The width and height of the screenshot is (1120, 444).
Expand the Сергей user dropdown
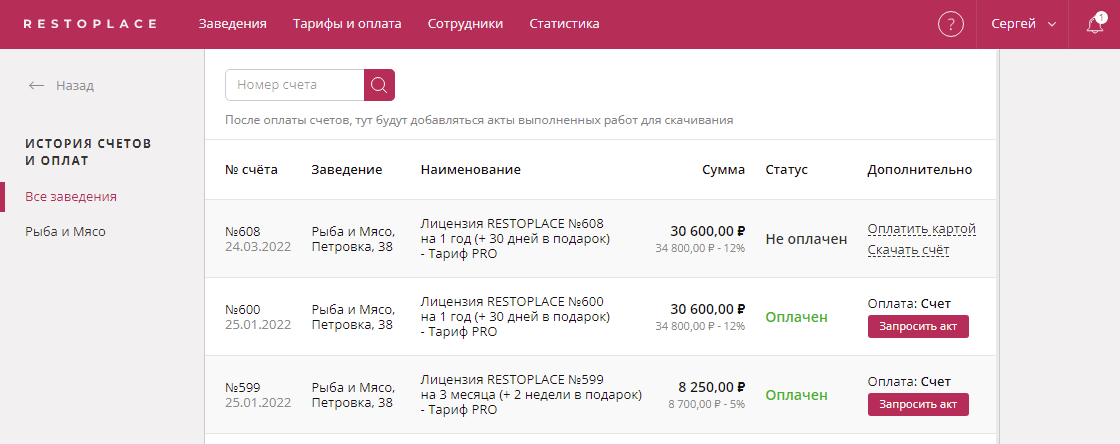(1022, 24)
